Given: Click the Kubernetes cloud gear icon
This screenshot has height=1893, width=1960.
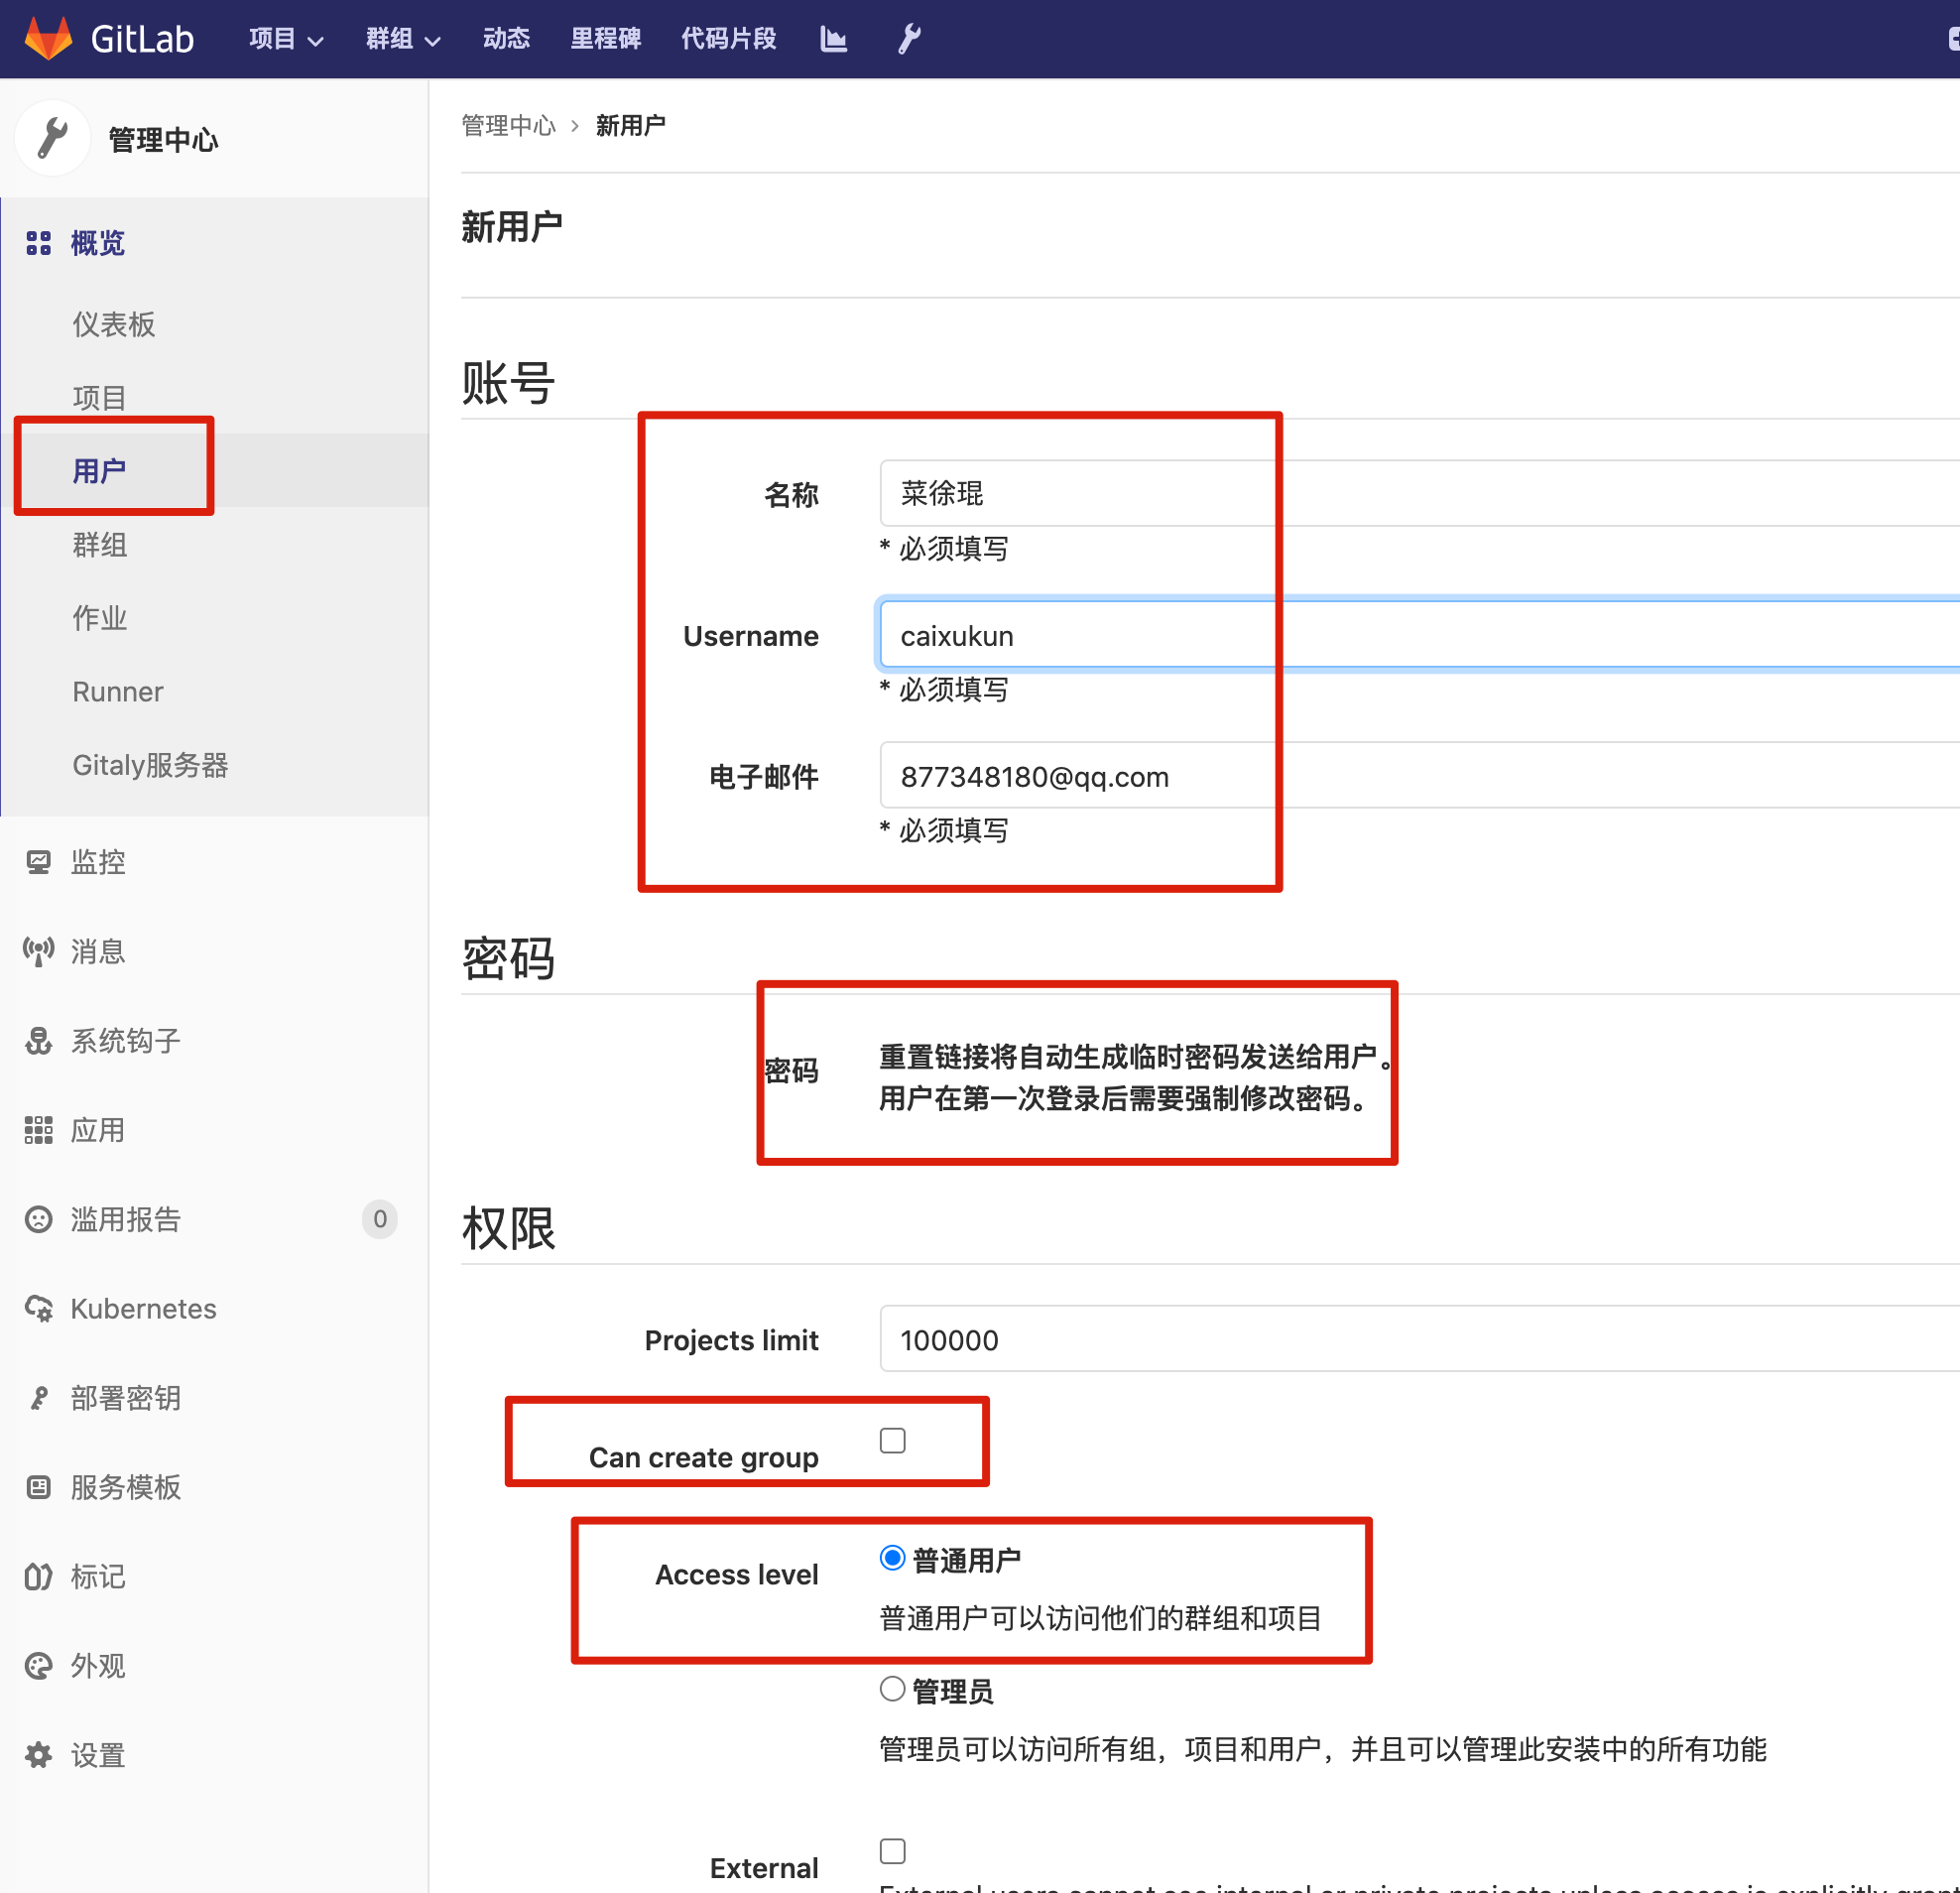Looking at the screenshot, I should [x=38, y=1308].
